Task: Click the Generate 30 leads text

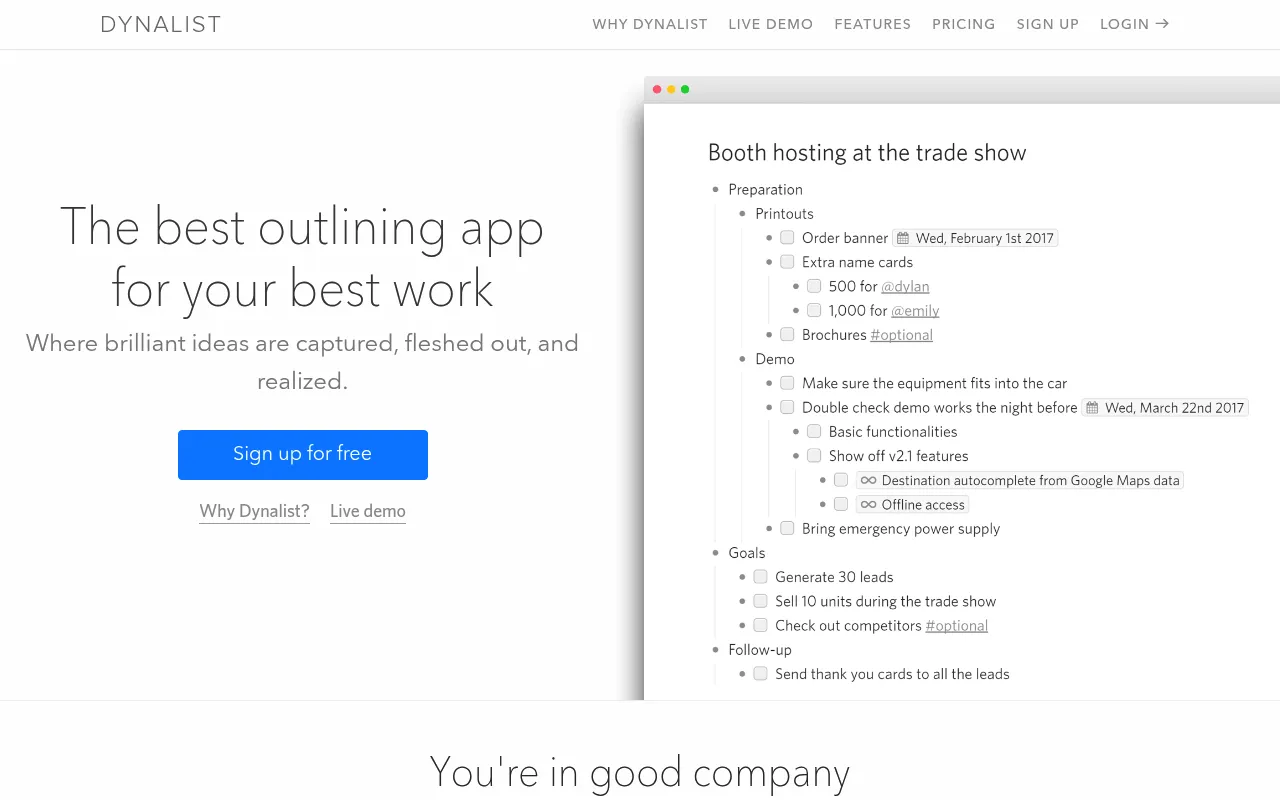Action: coord(834,577)
